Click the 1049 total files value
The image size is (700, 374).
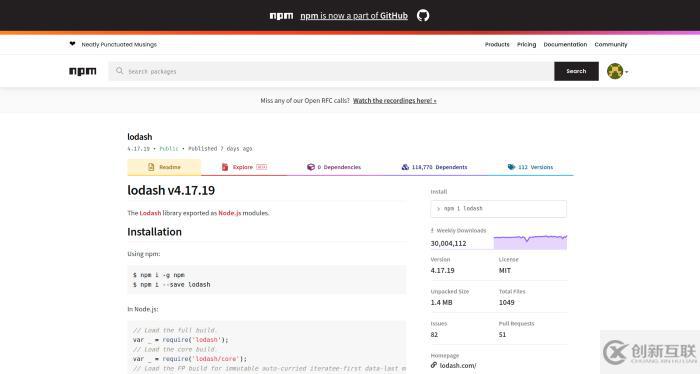pos(507,302)
